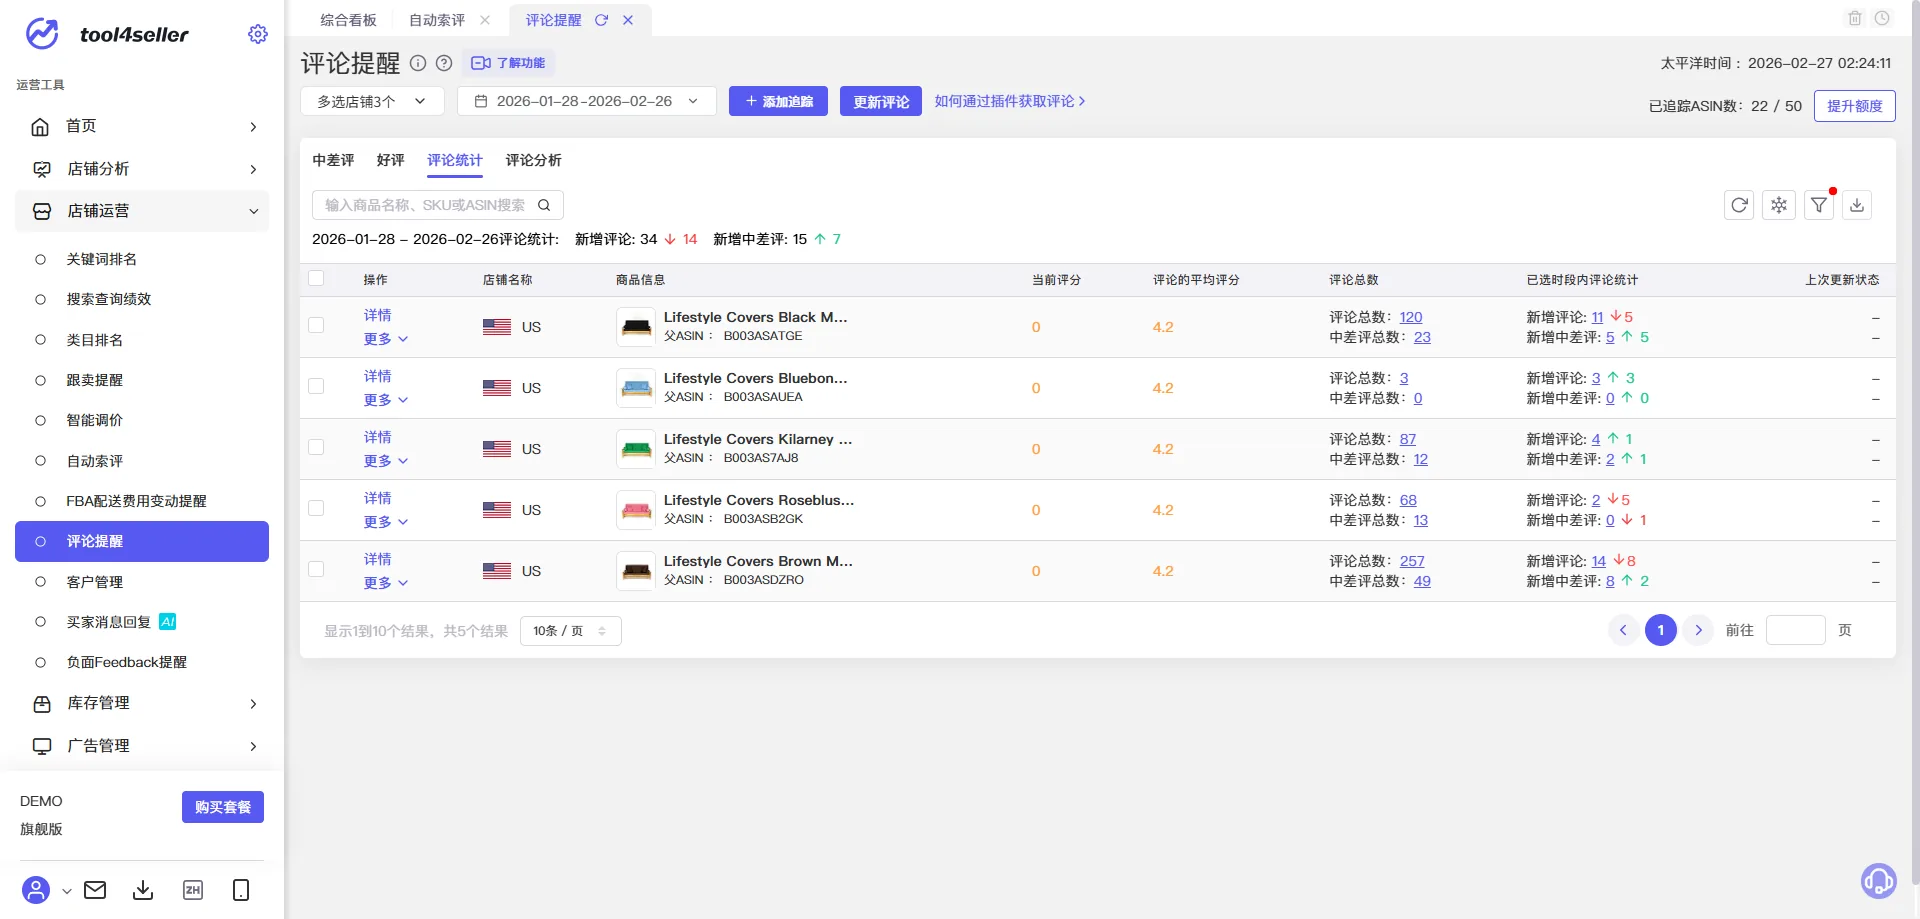The height and width of the screenshot is (919, 1920).
Task: Switch to the 评论分析 tab
Action: 533,160
